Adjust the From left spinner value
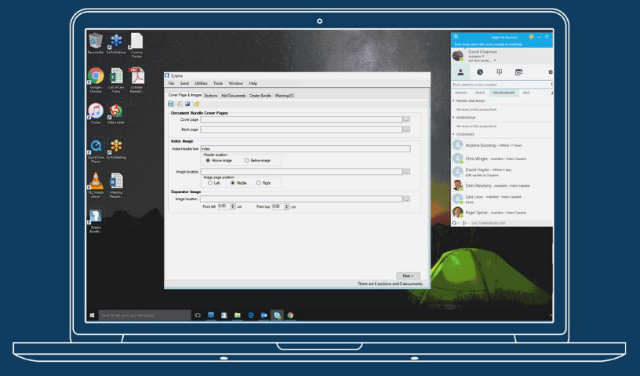 click(x=233, y=207)
